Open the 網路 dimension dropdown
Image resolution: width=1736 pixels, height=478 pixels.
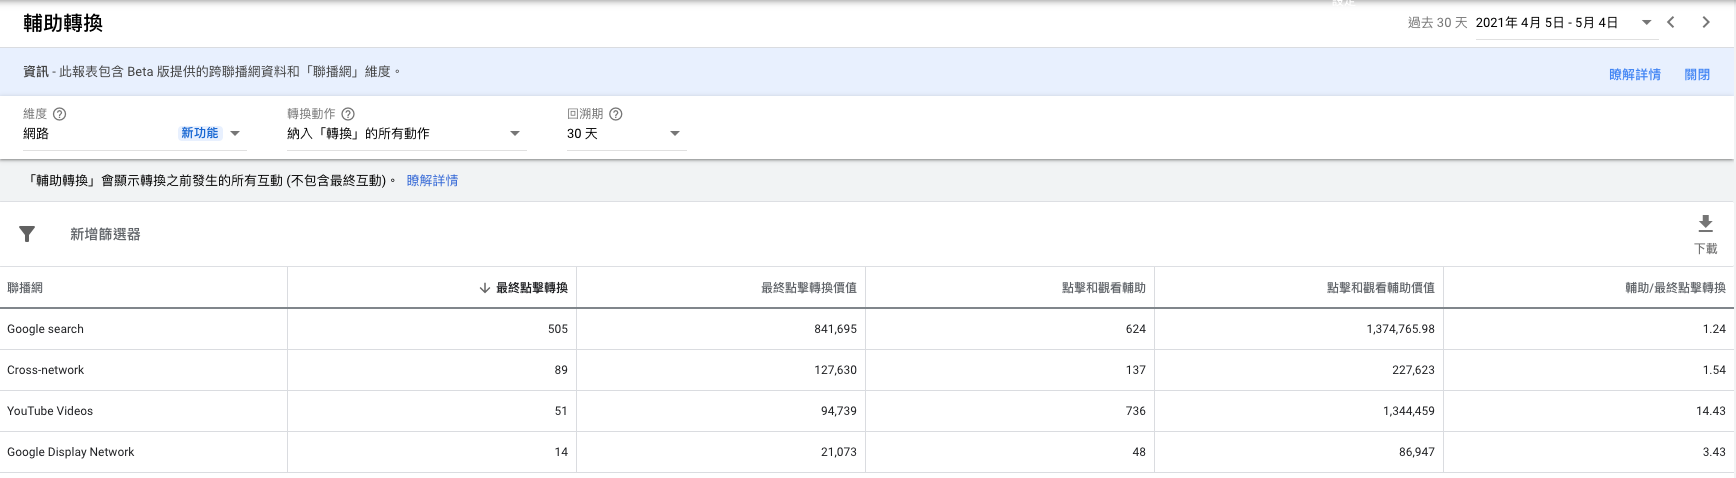235,133
